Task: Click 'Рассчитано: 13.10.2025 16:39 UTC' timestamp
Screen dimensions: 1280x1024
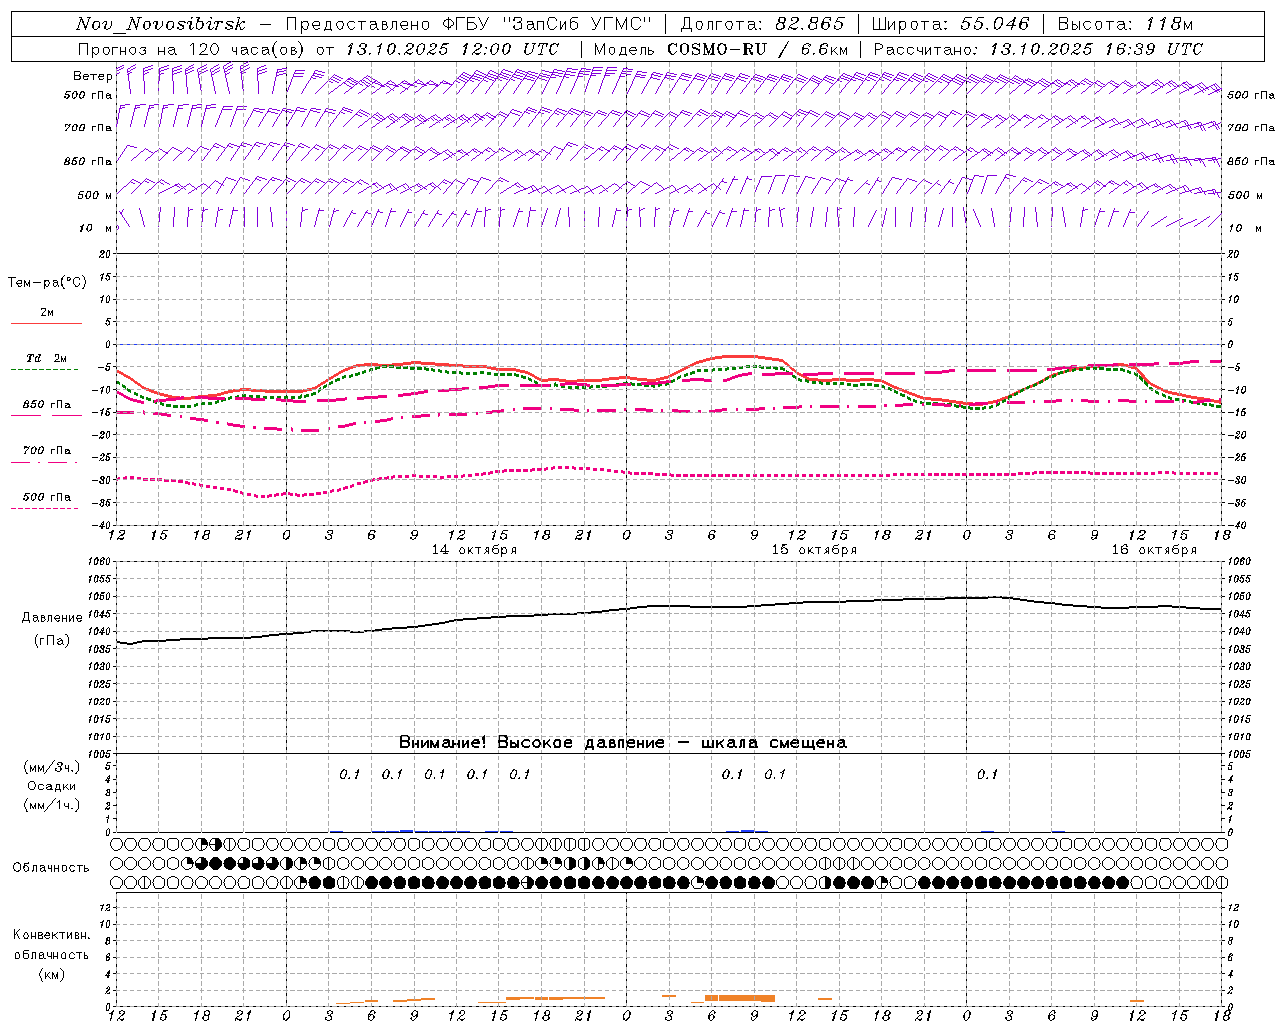Action: pyautogui.click(x=1038, y=49)
